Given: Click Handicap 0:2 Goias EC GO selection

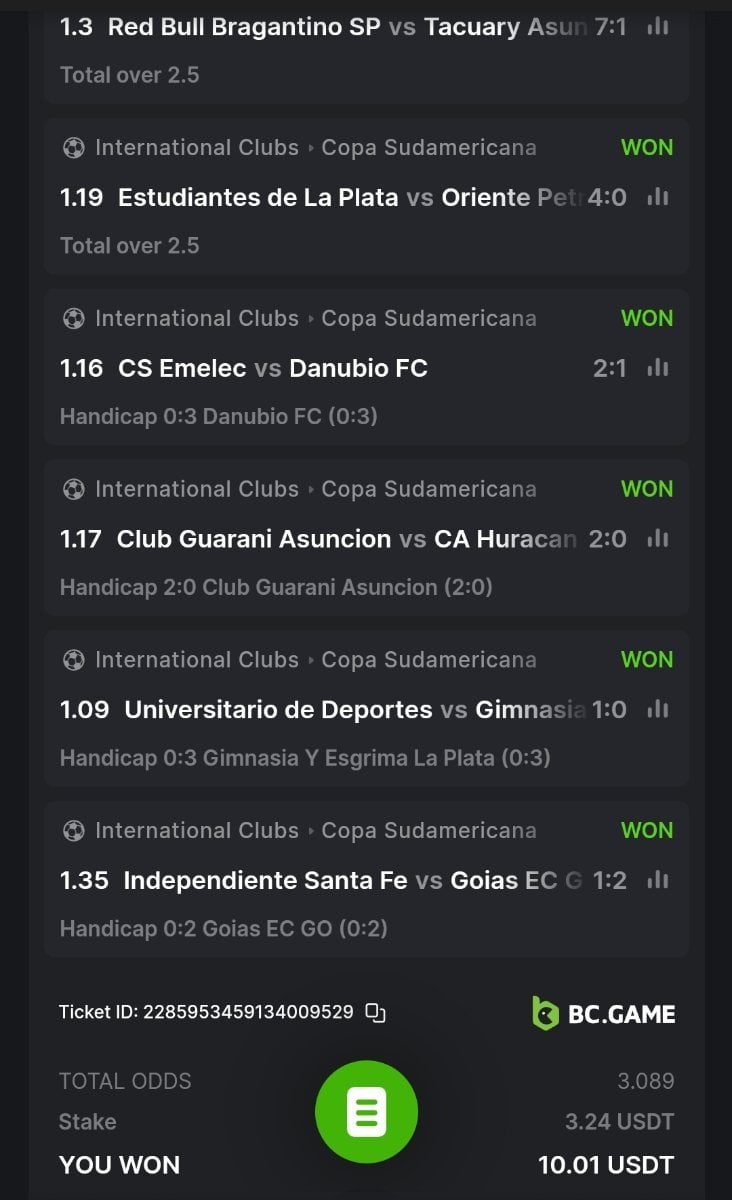Looking at the screenshot, I should [x=223, y=929].
